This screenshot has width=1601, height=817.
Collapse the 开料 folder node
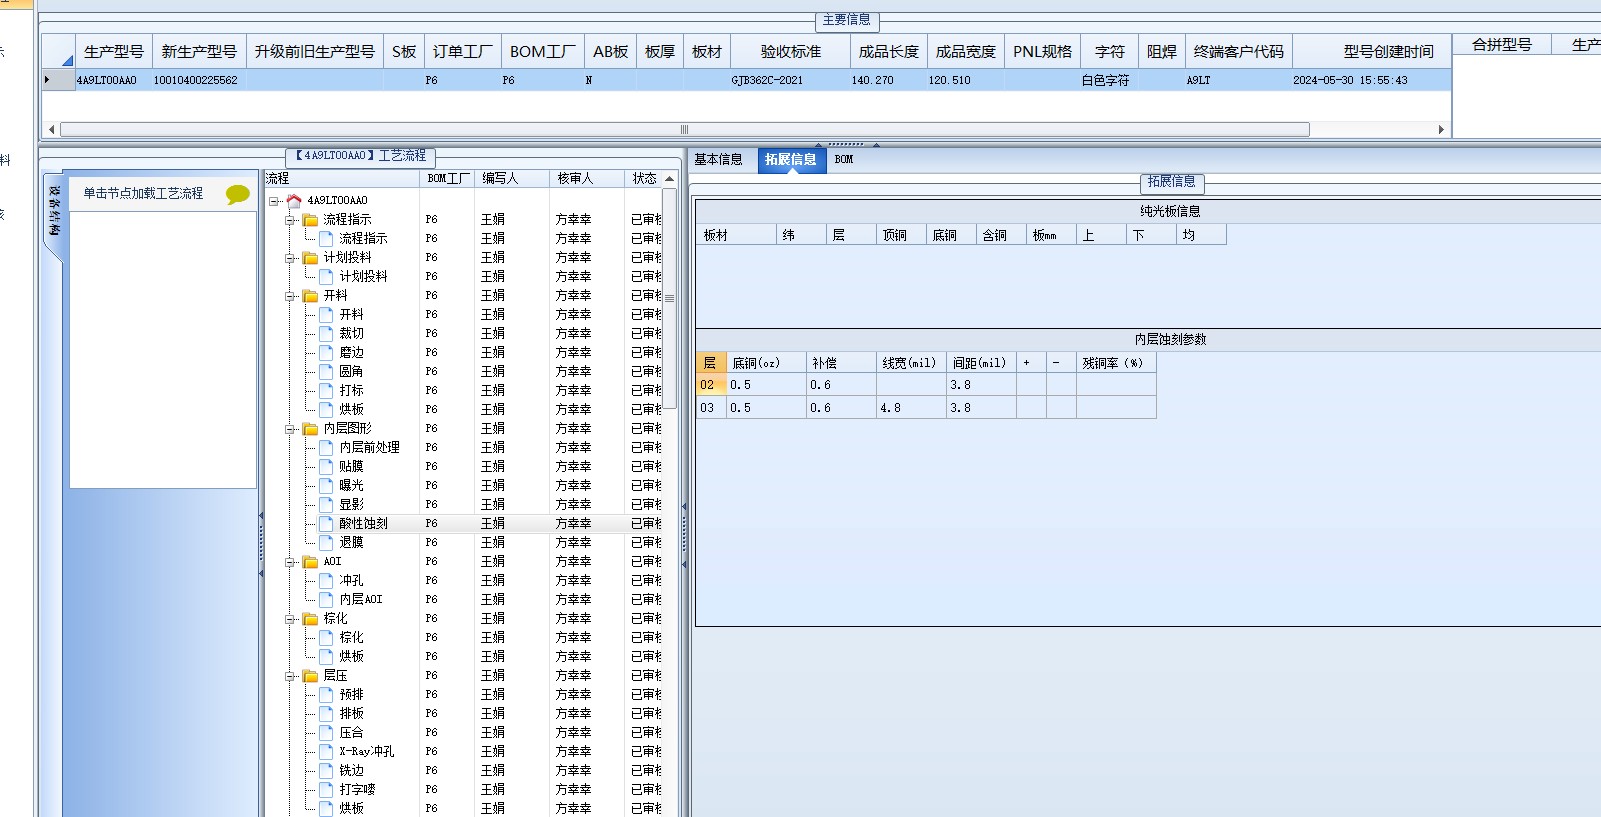[290, 296]
